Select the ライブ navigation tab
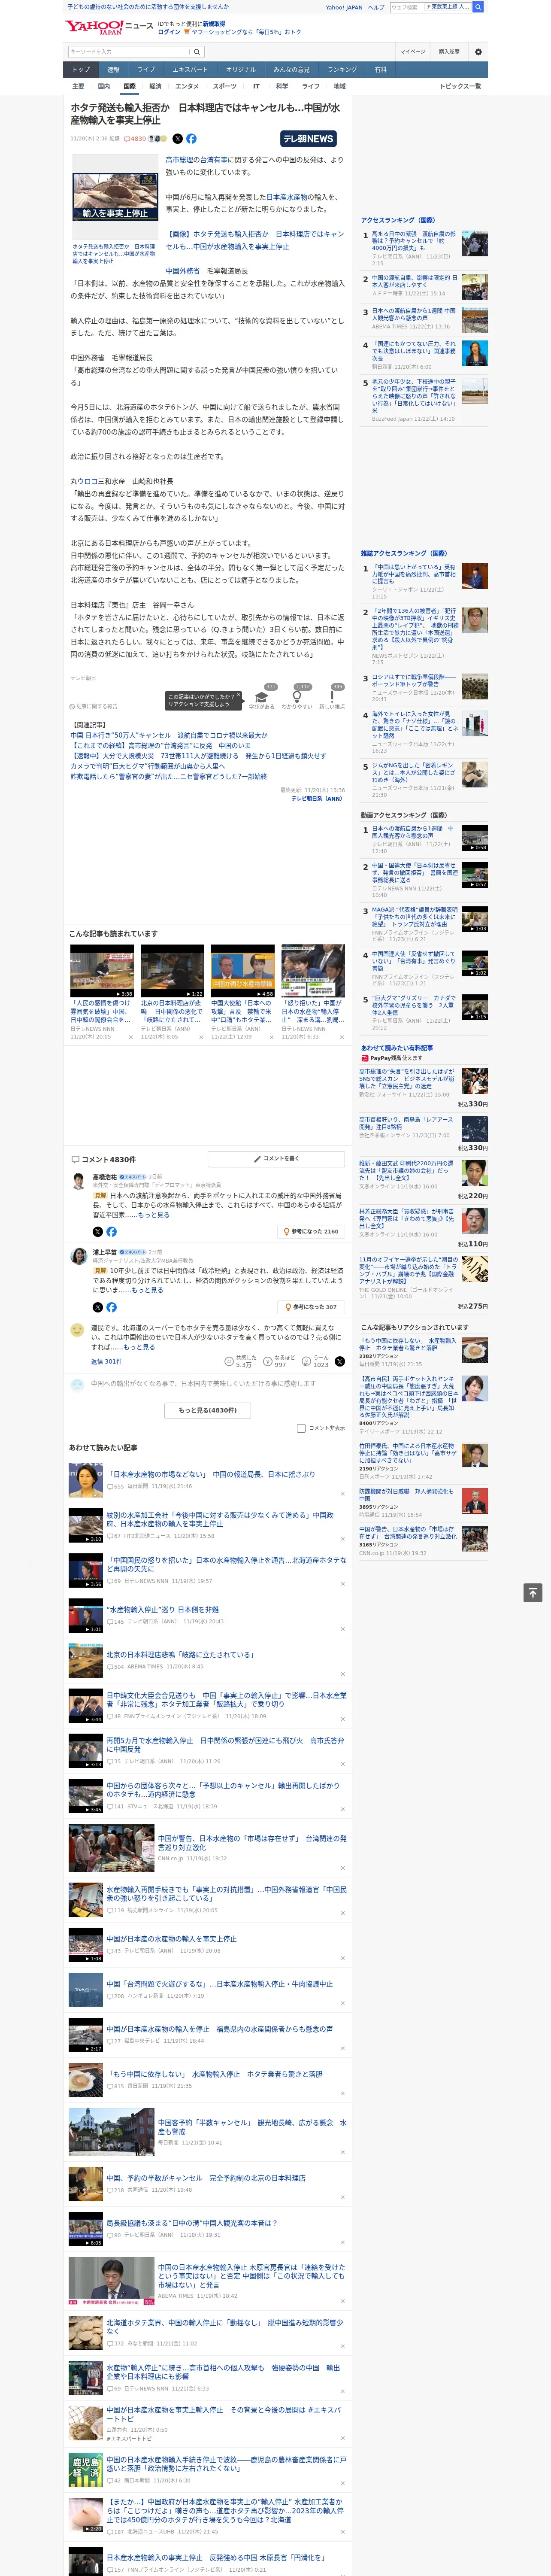The width and height of the screenshot is (551, 2576). 146,70
